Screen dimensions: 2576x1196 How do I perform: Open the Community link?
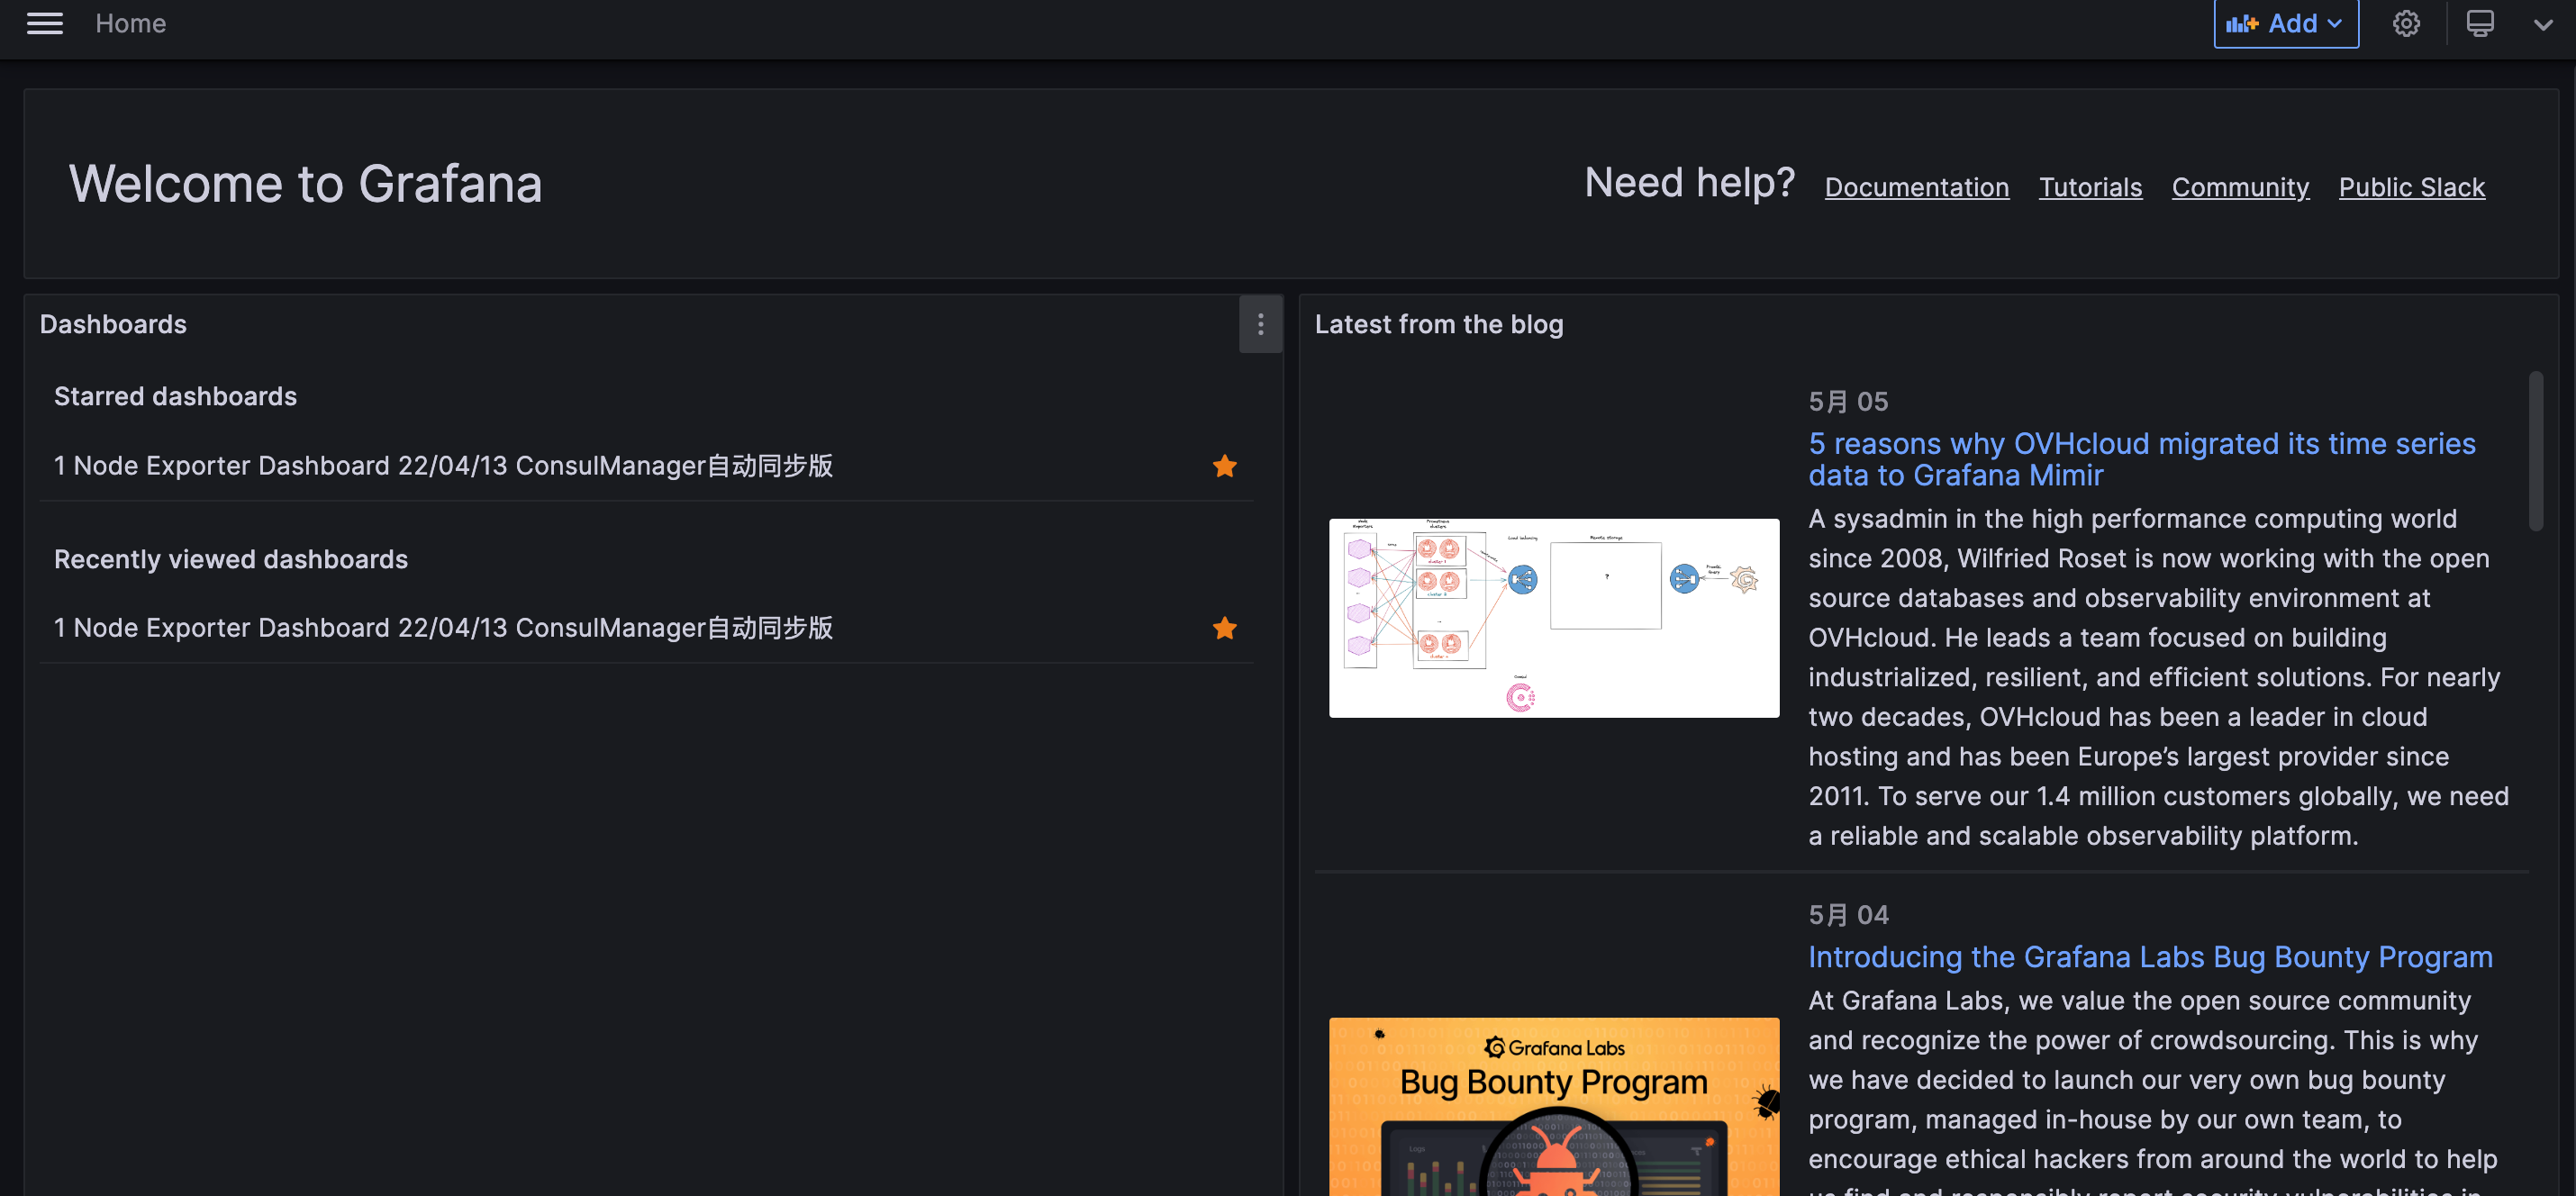pos(2240,187)
